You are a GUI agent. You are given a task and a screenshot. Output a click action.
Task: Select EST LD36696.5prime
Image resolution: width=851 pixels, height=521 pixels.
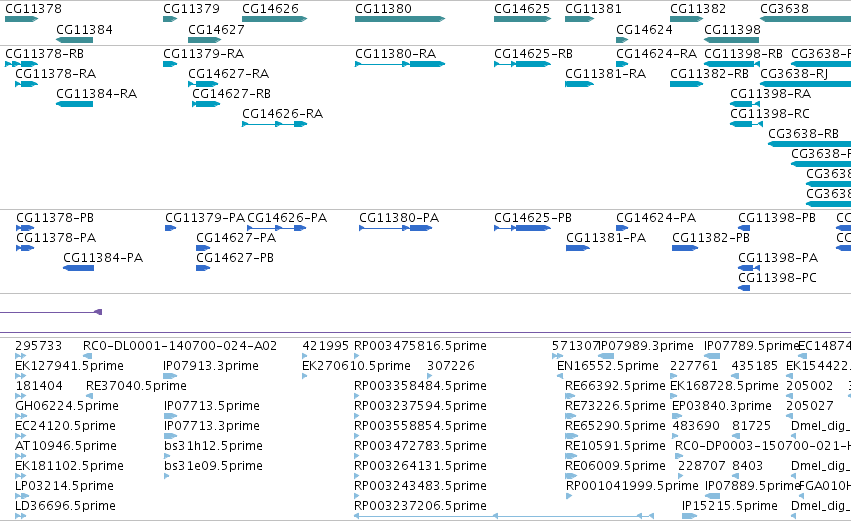coord(66,506)
